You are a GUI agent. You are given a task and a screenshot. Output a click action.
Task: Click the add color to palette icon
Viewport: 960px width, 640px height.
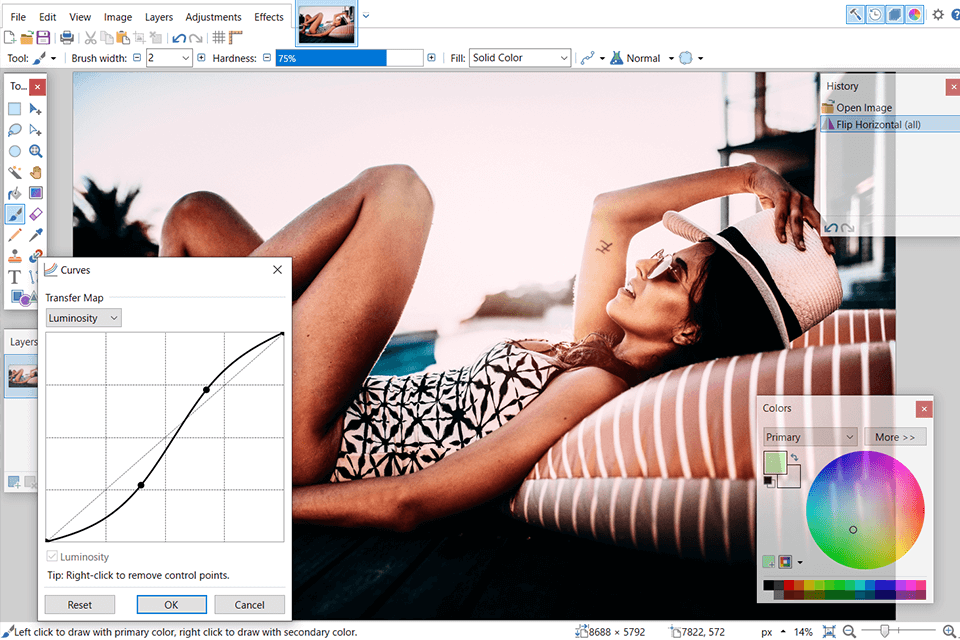coord(769,562)
